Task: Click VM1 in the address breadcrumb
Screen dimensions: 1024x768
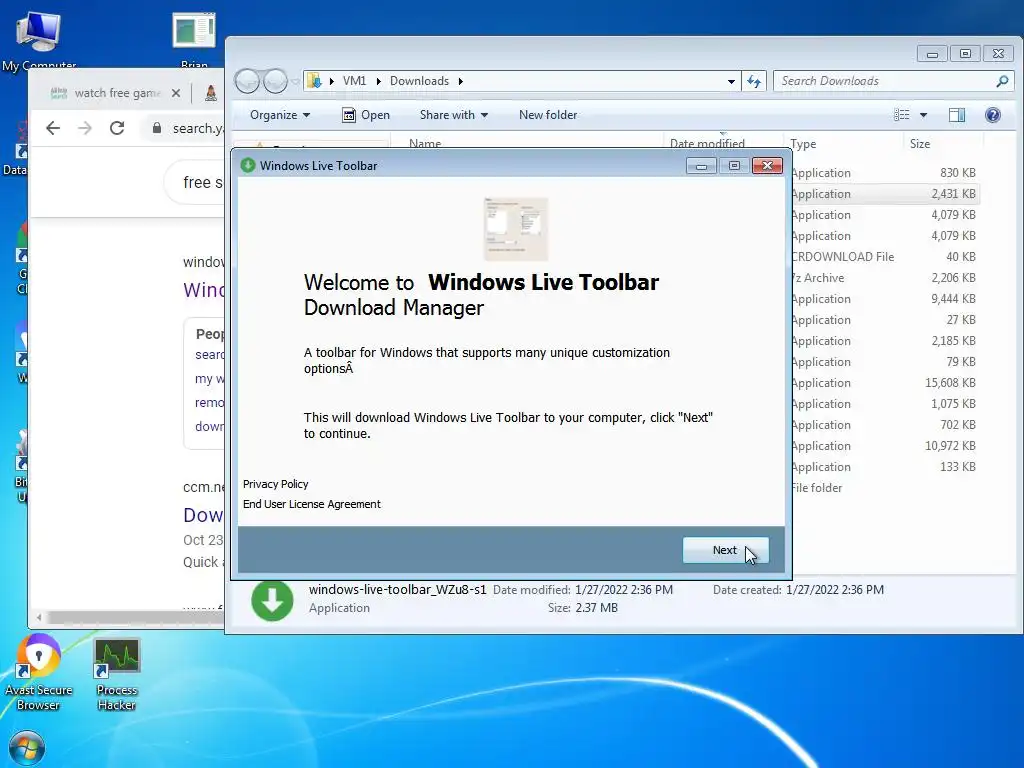Action: click(354, 81)
